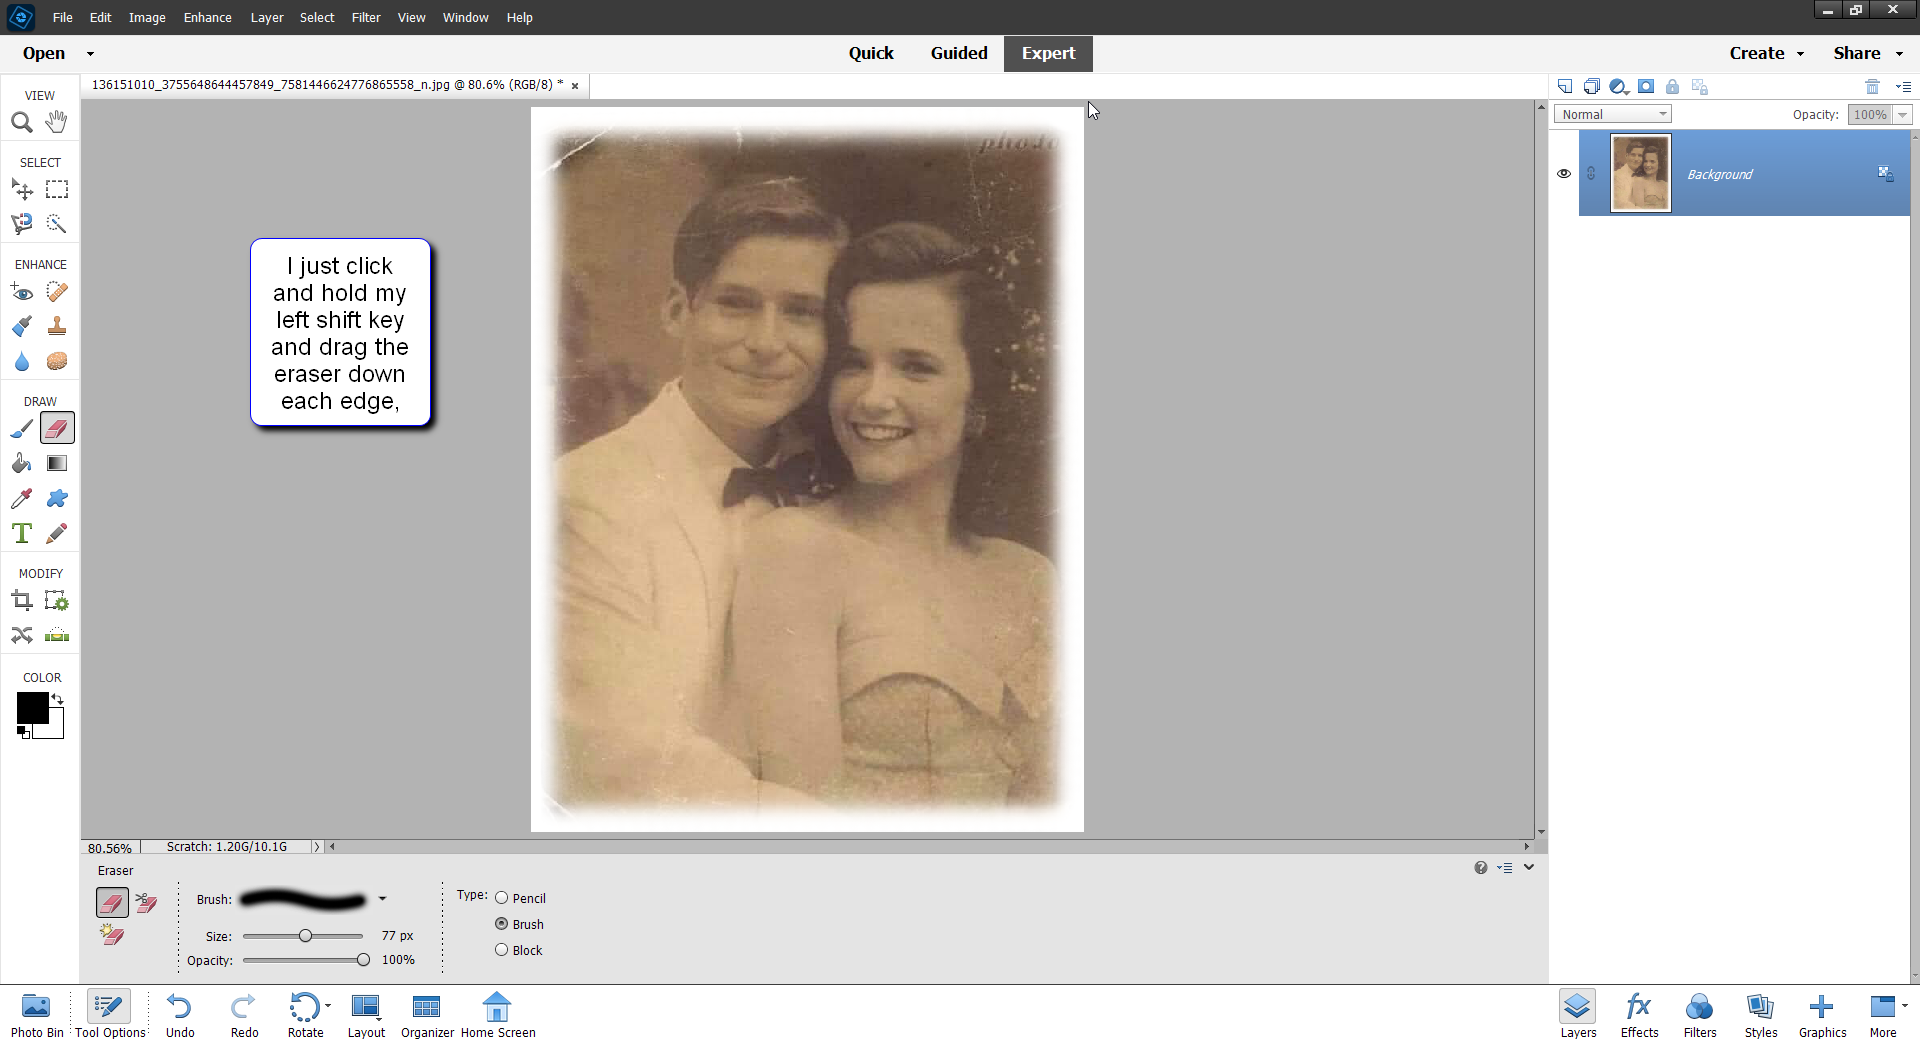
Task: Open the Effects panel
Action: (x=1638, y=1013)
